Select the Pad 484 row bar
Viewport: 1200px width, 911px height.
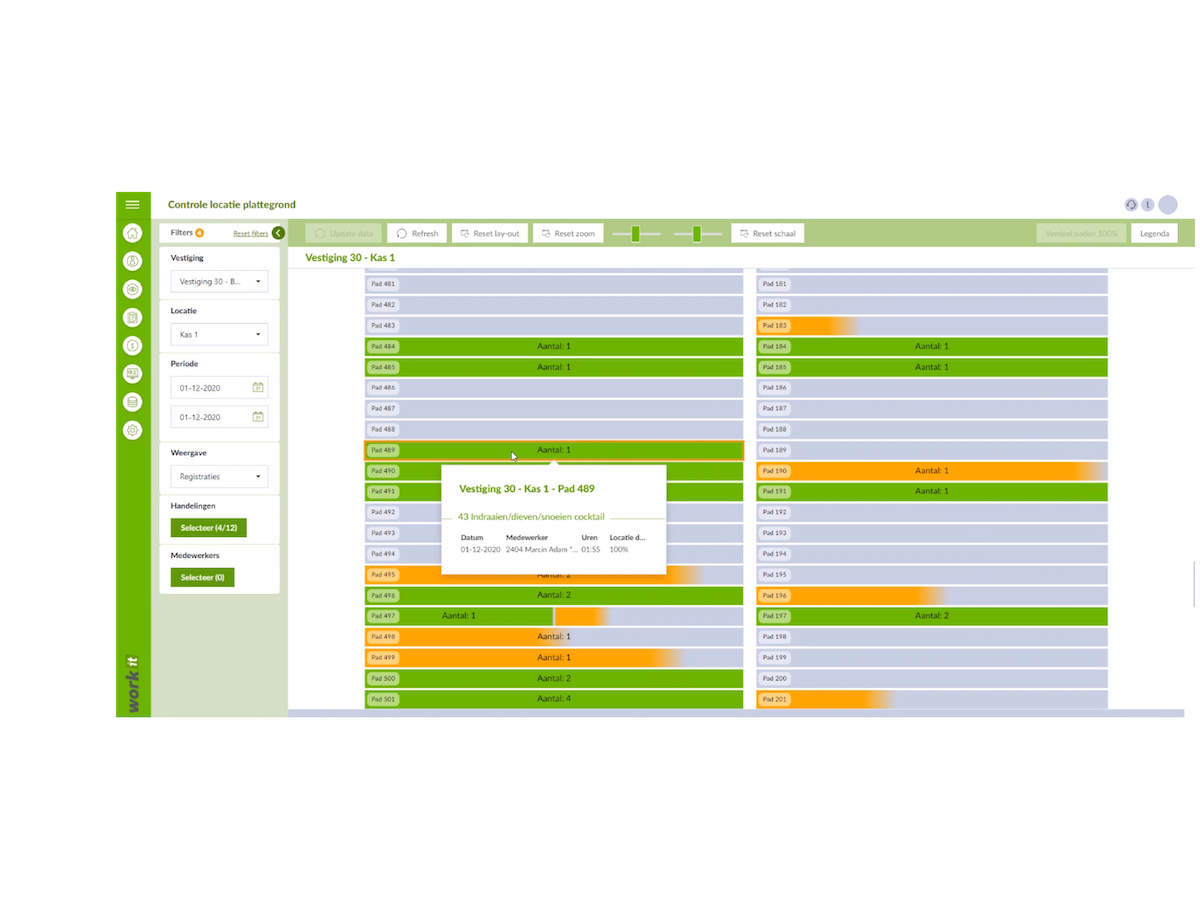click(553, 346)
